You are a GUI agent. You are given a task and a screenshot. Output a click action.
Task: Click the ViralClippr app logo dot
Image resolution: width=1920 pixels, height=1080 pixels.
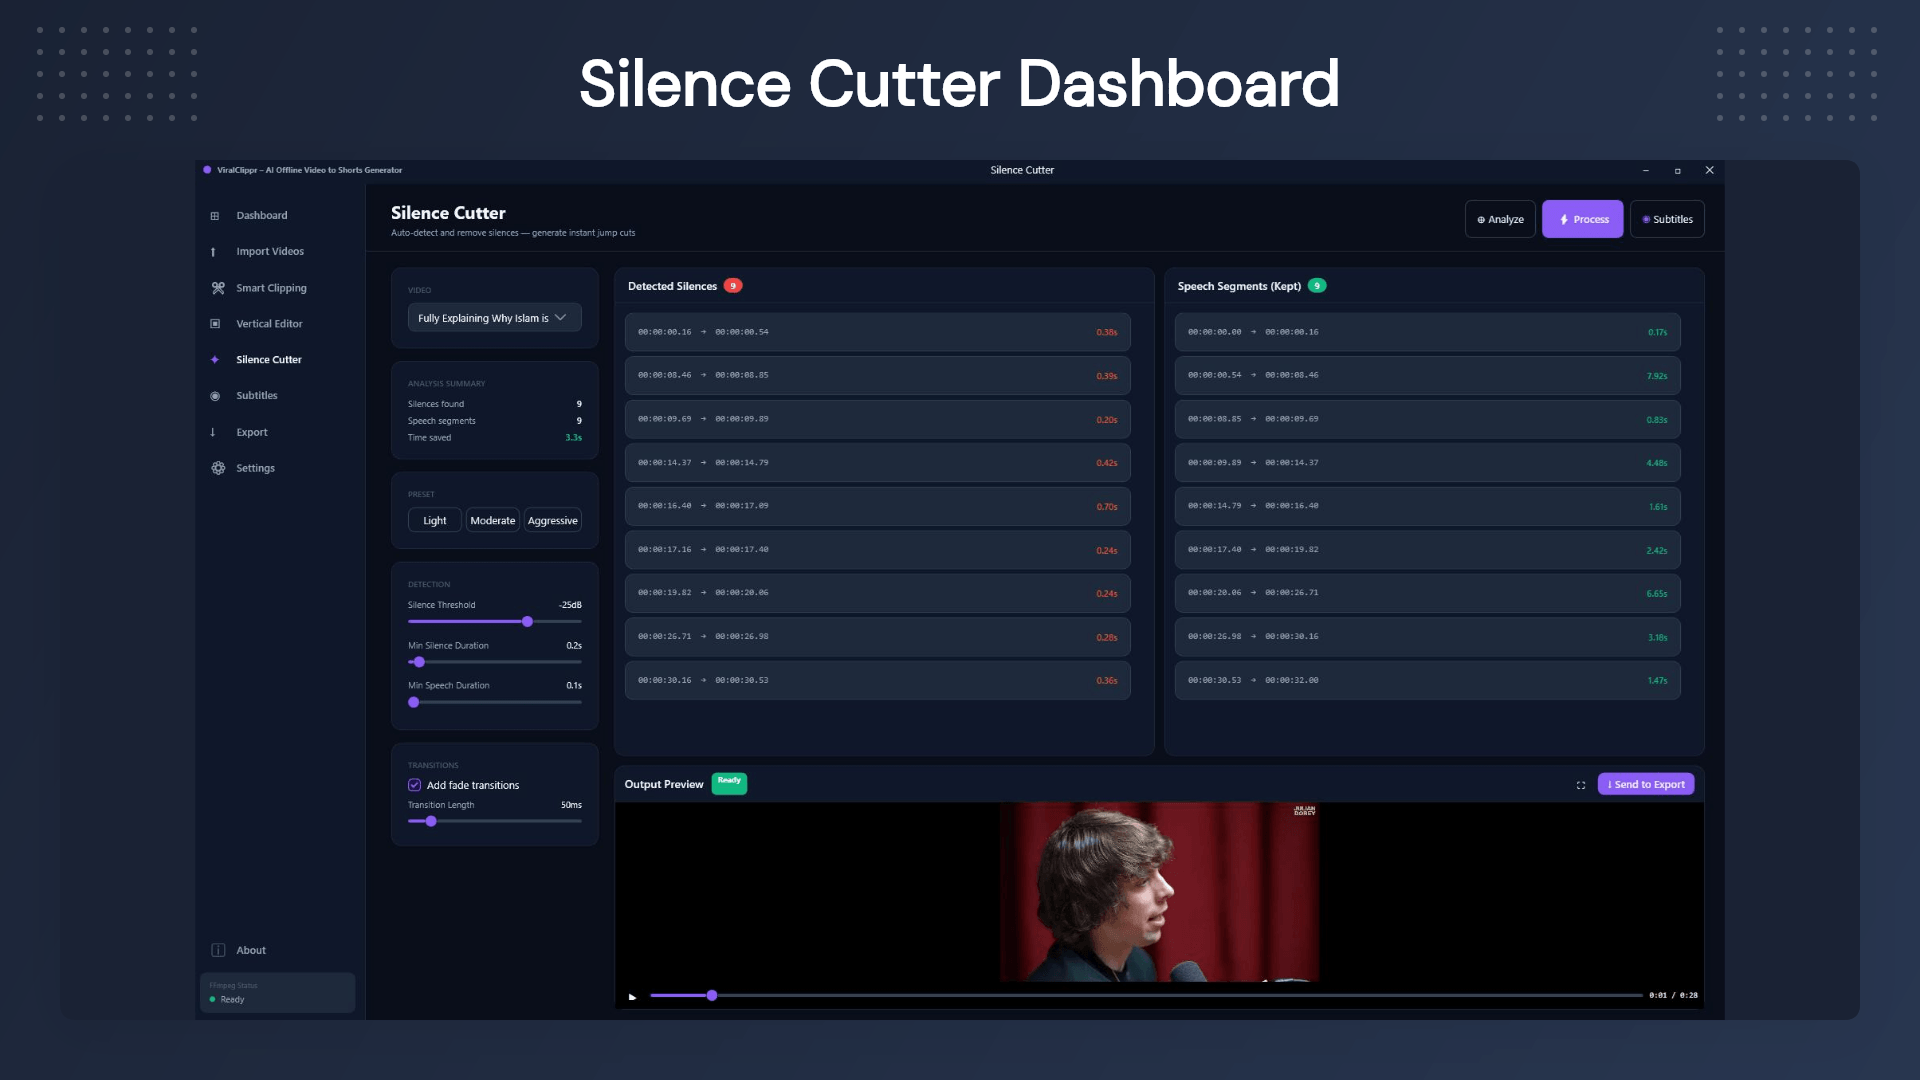click(207, 170)
